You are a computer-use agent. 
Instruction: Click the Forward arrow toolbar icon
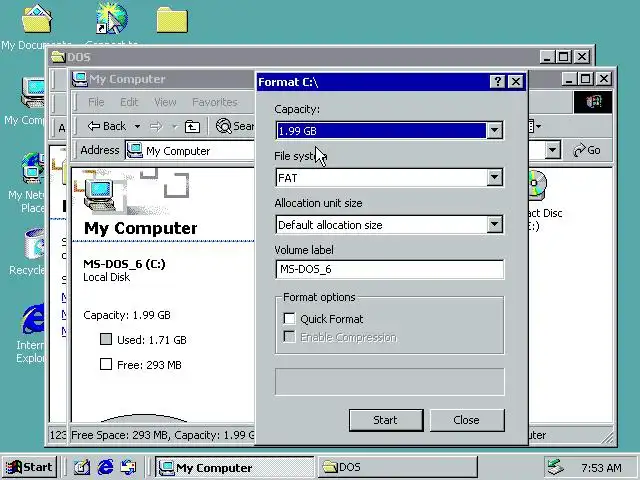tap(156, 127)
